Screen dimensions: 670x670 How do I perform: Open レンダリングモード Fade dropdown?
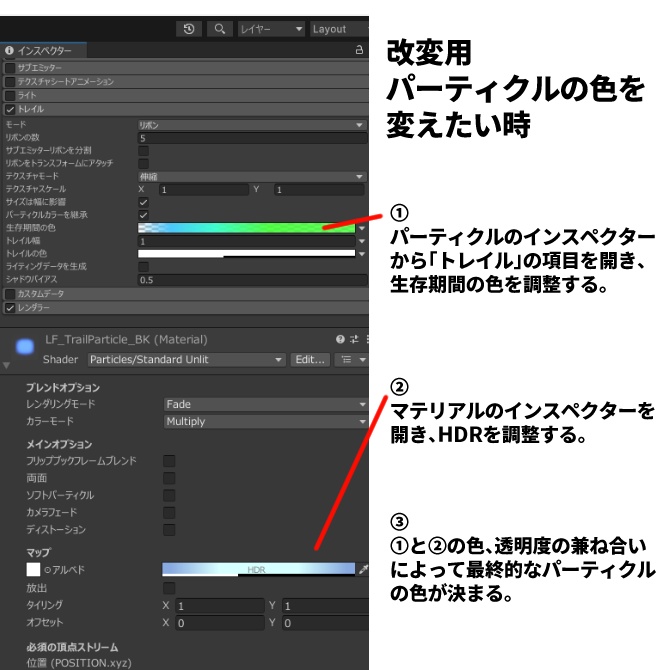[265, 404]
